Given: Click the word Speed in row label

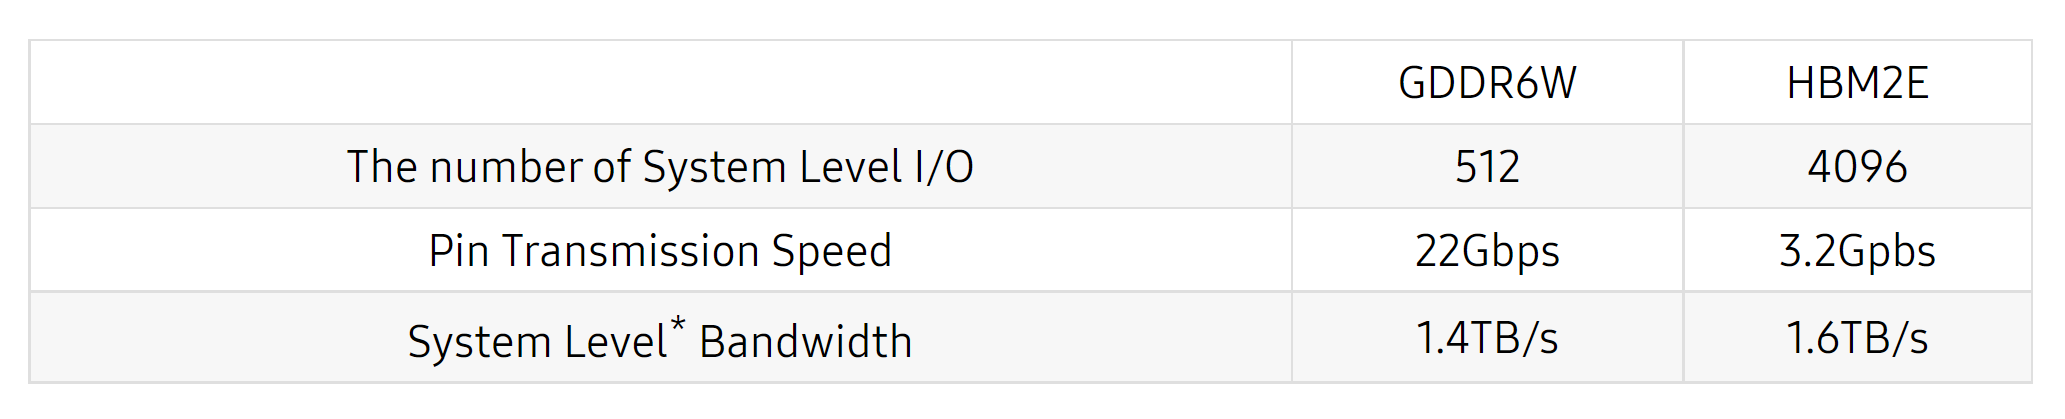Looking at the screenshot, I should point(831,251).
